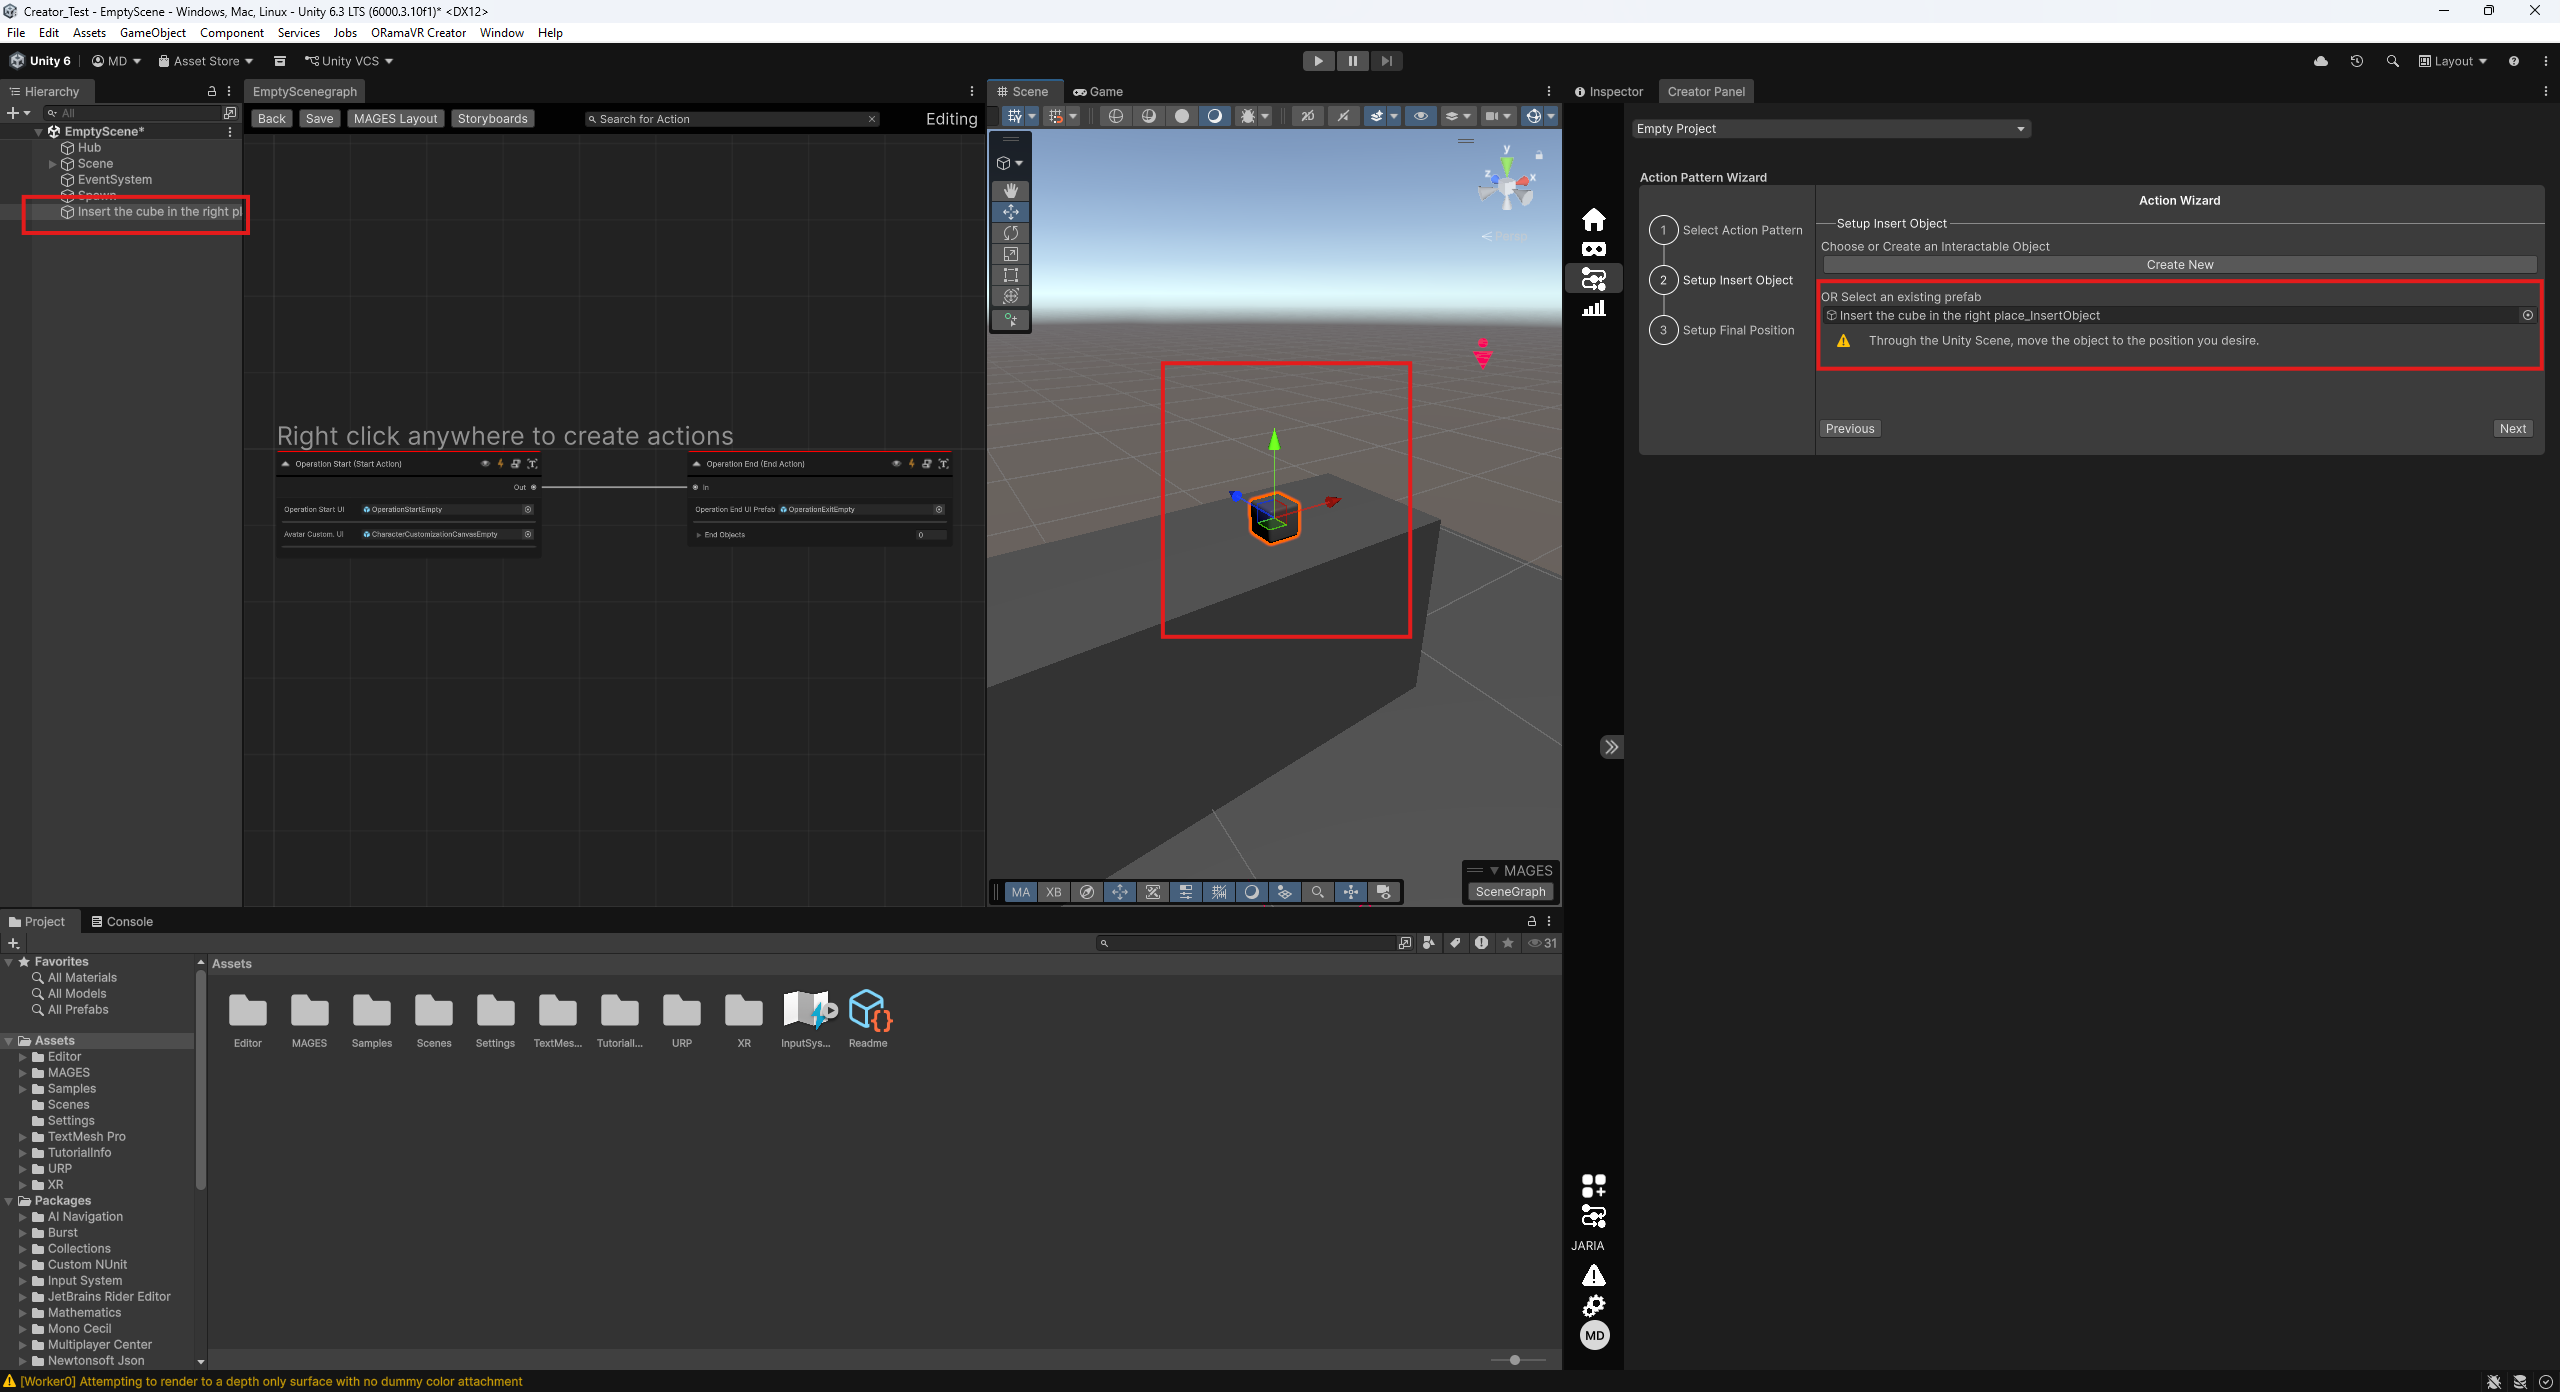Screen dimensions: 2560x1392
Task: Click text icon on Operation End node
Action: point(943,464)
